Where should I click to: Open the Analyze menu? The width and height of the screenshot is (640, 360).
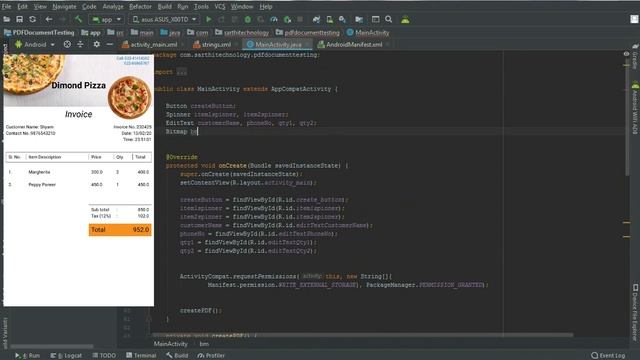(x=113, y=7)
